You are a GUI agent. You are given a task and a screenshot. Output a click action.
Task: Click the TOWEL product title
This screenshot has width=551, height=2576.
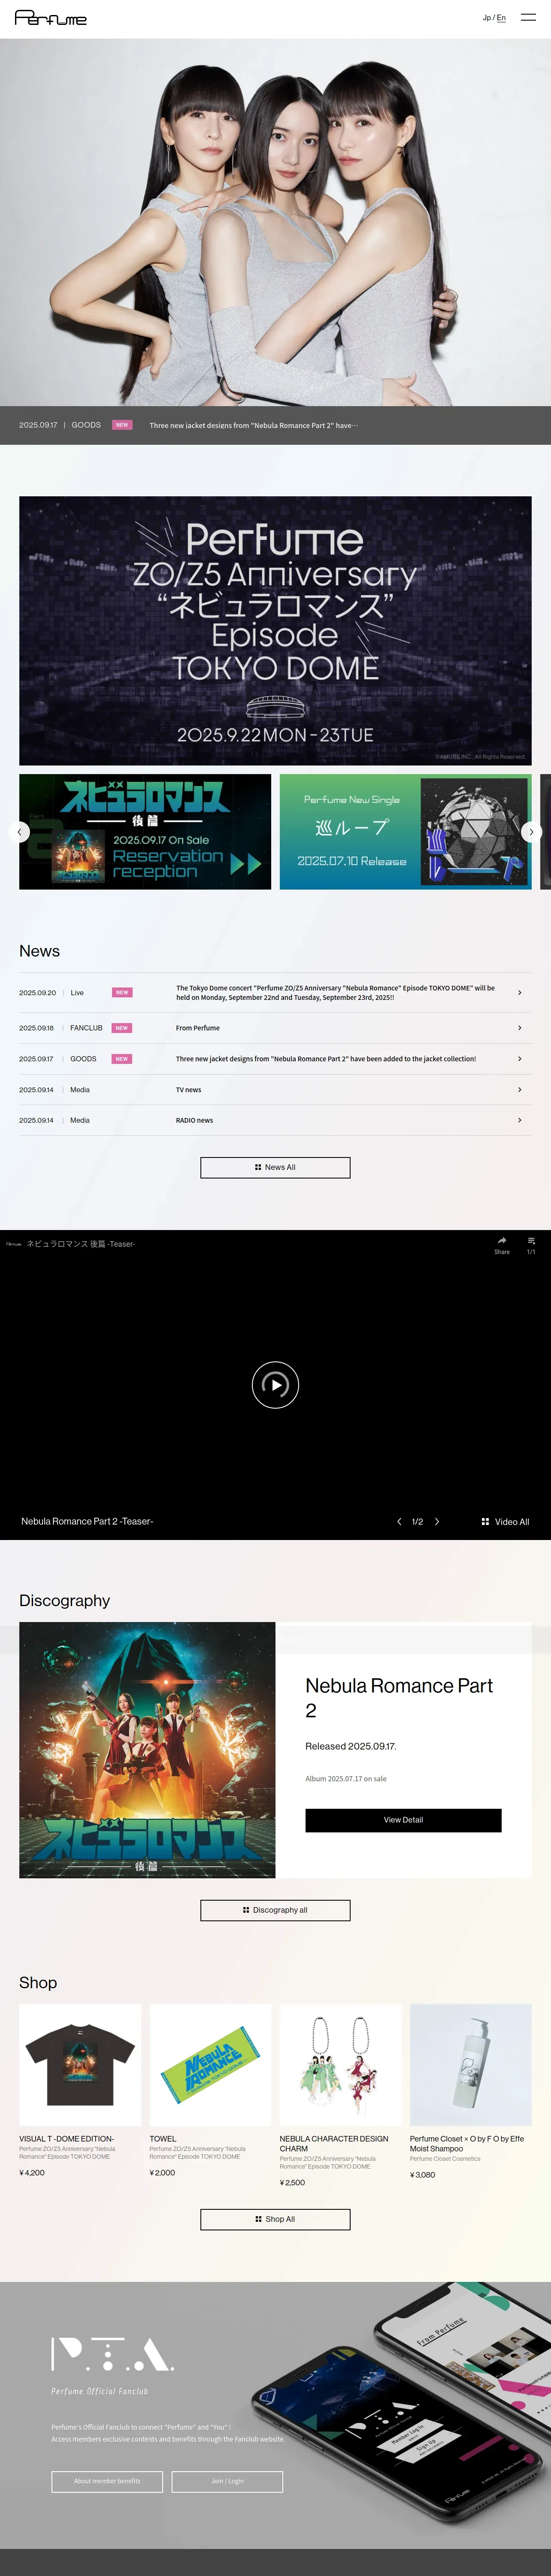(163, 2139)
